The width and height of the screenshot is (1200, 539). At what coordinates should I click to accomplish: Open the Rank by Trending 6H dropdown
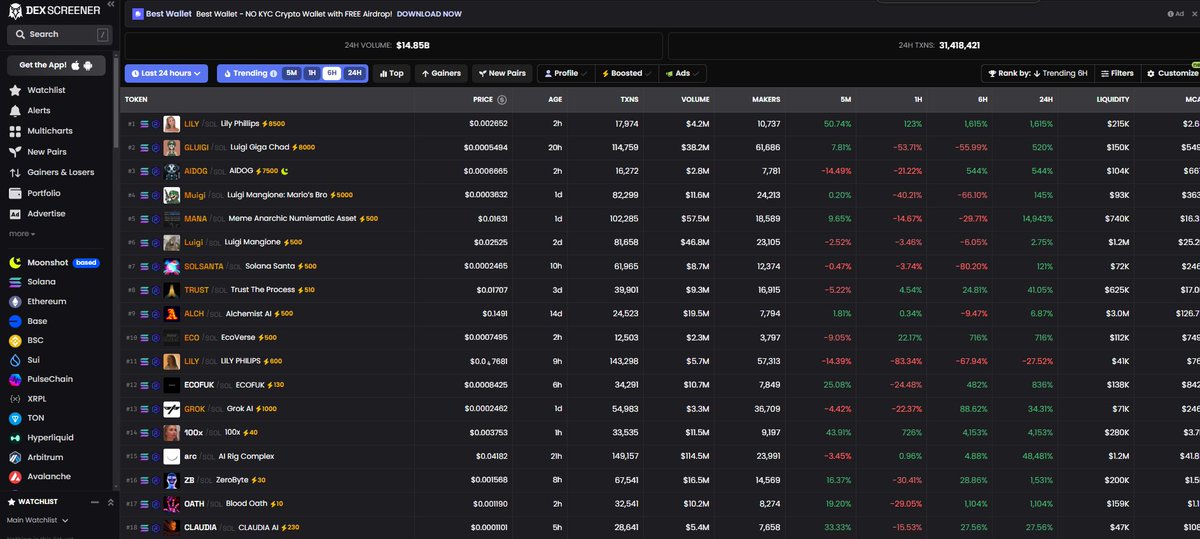pyautogui.click(x=1036, y=73)
